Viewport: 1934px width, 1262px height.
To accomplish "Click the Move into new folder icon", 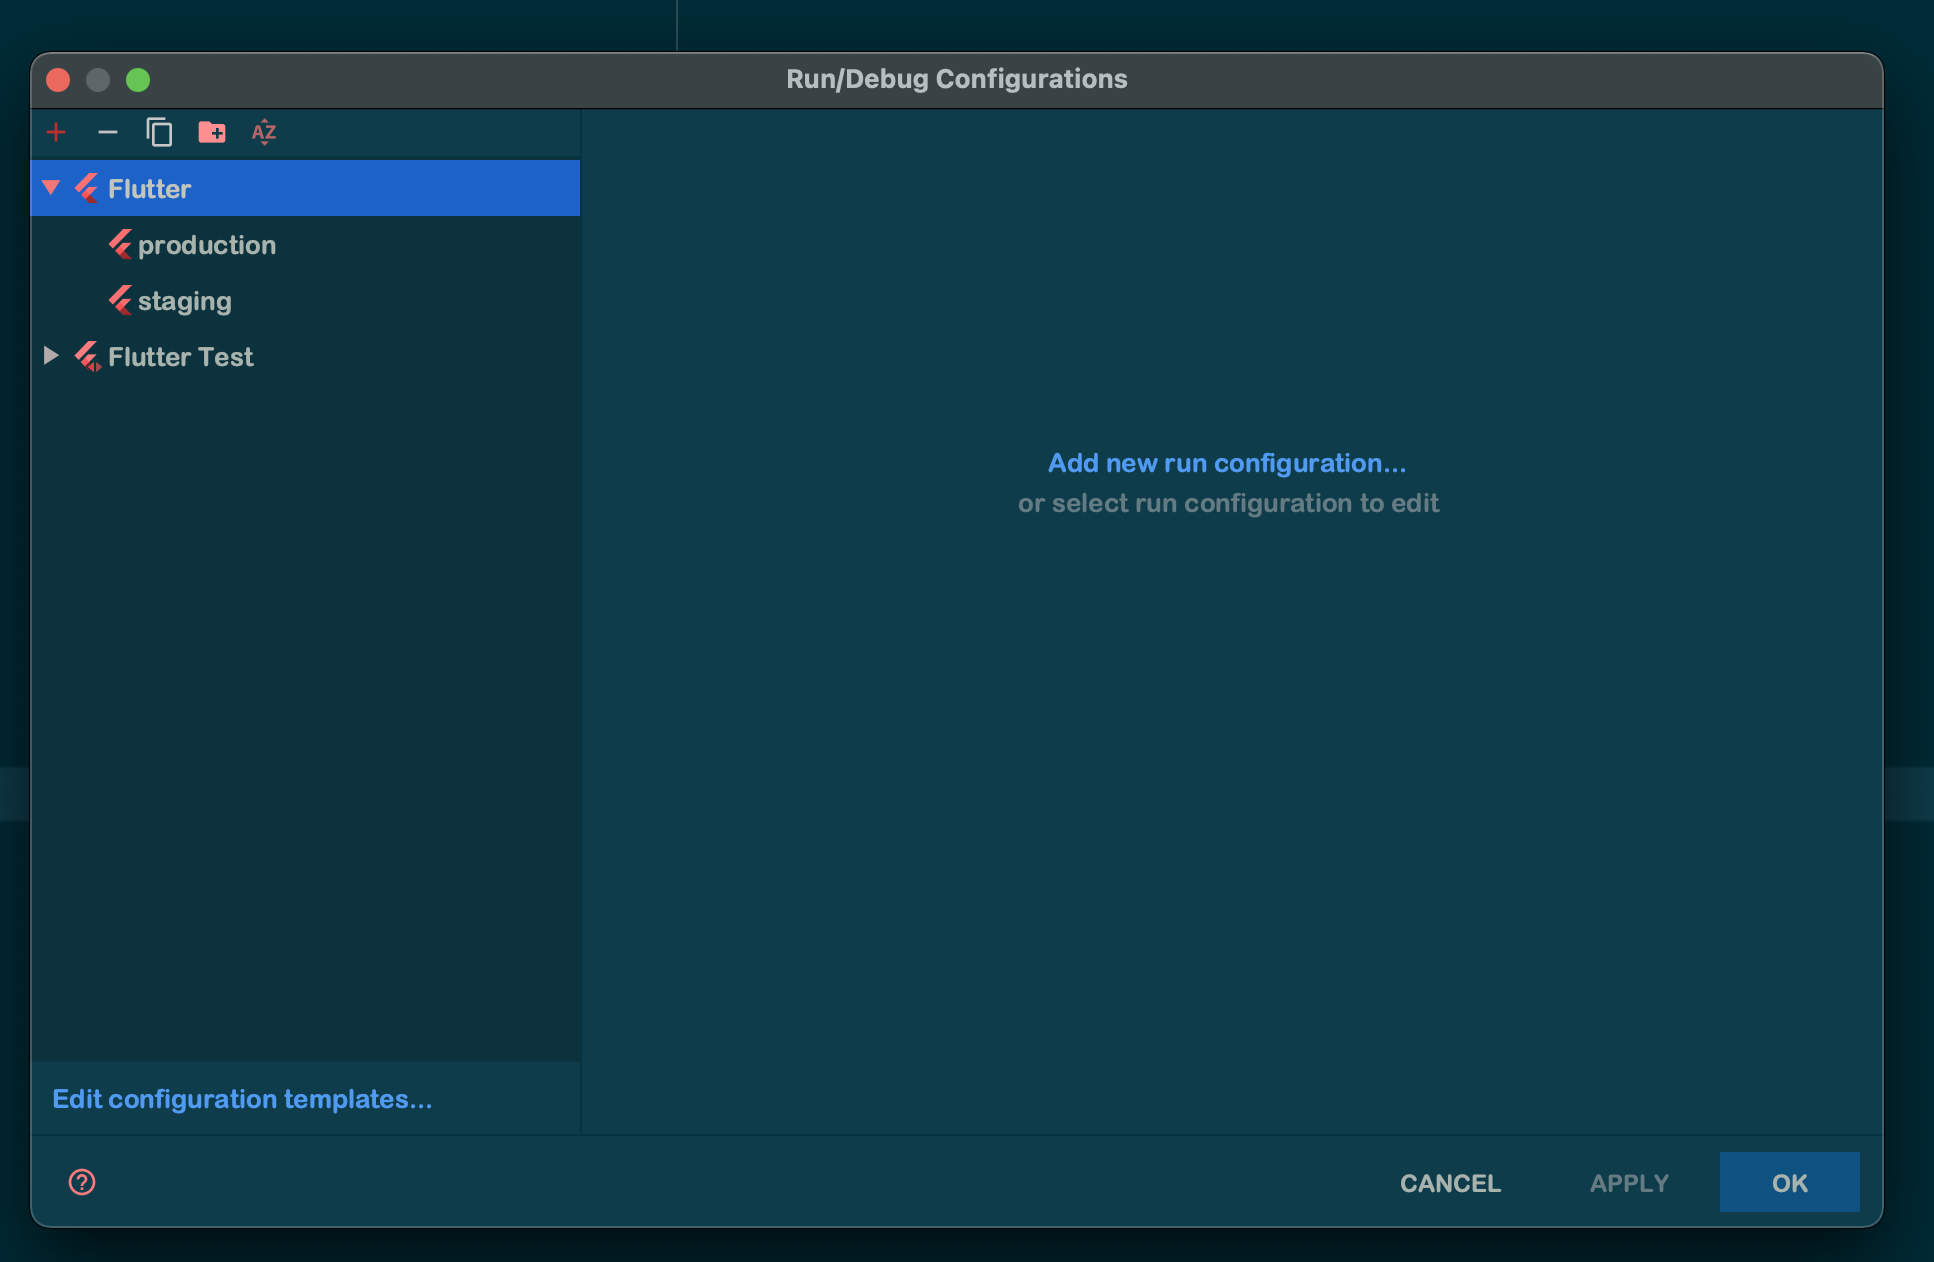I will point(212,132).
